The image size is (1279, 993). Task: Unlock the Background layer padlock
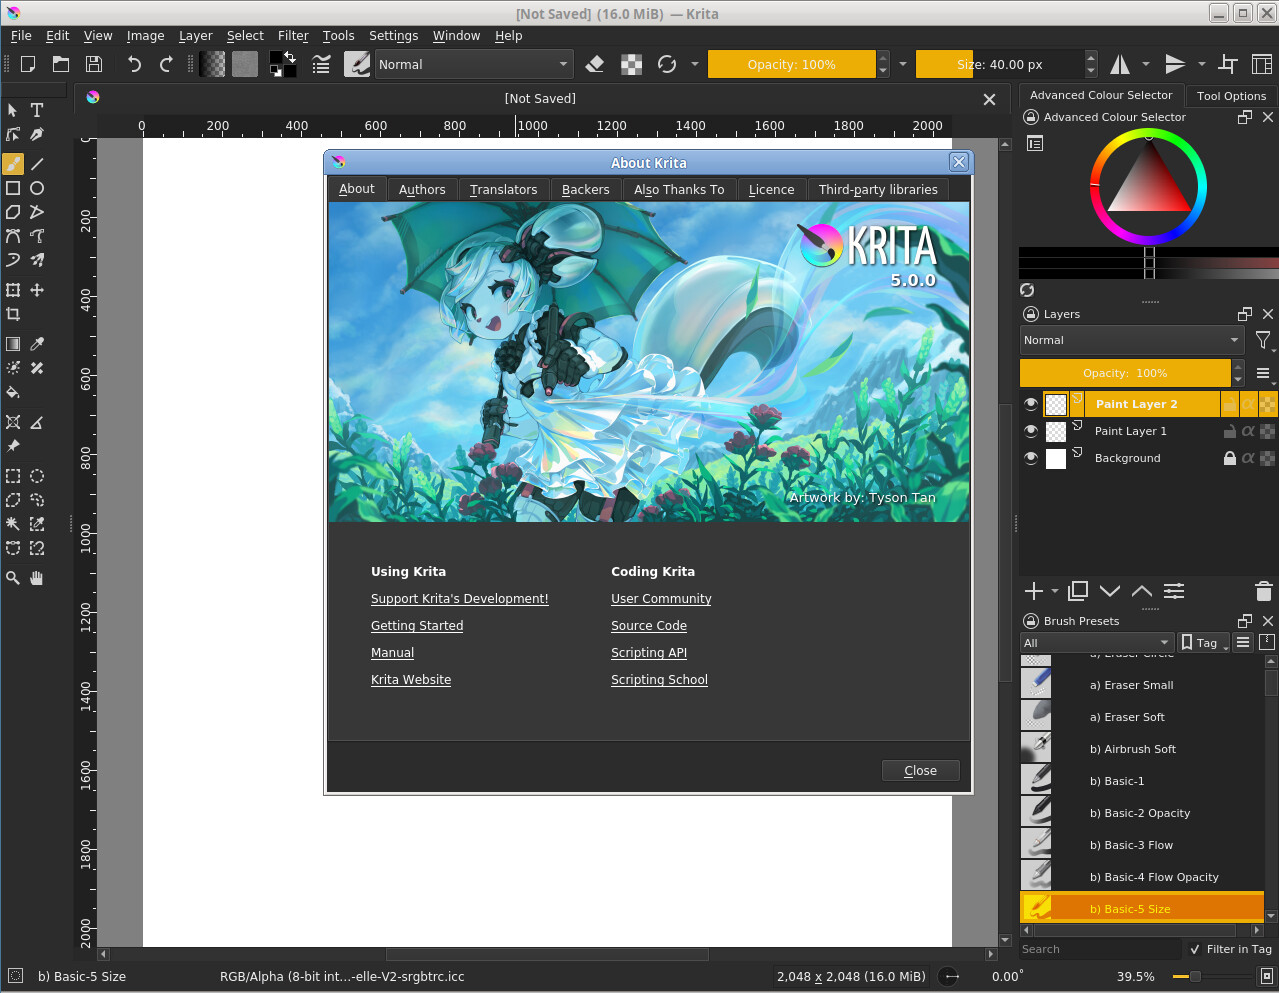(x=1230, y=458)
